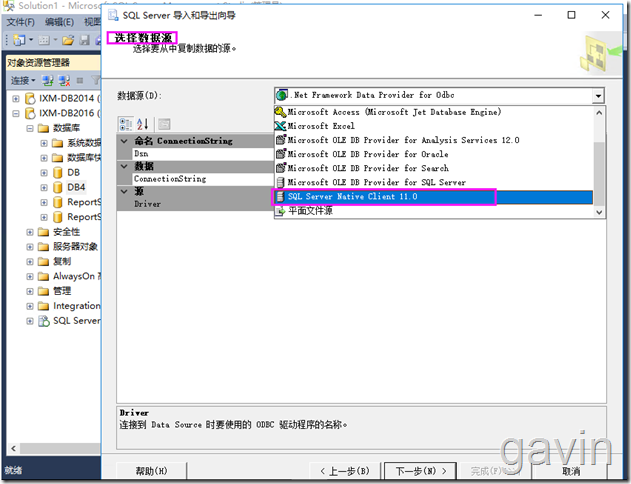Select the 系统数据库 folder icon
This screenshot has height=484, width=631.
point(58,143)
